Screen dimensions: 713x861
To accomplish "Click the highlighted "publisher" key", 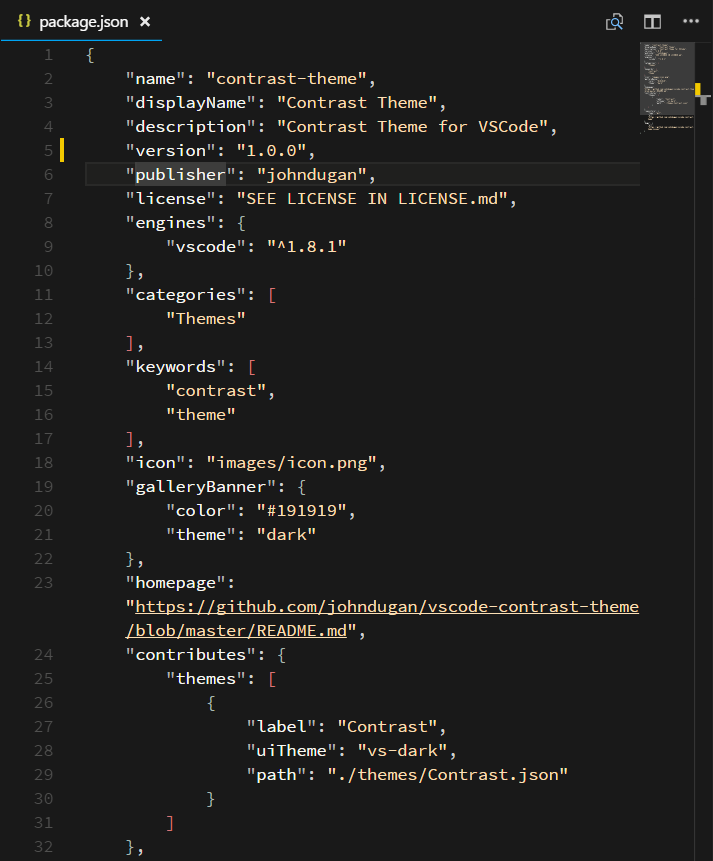I will (181, 175).
